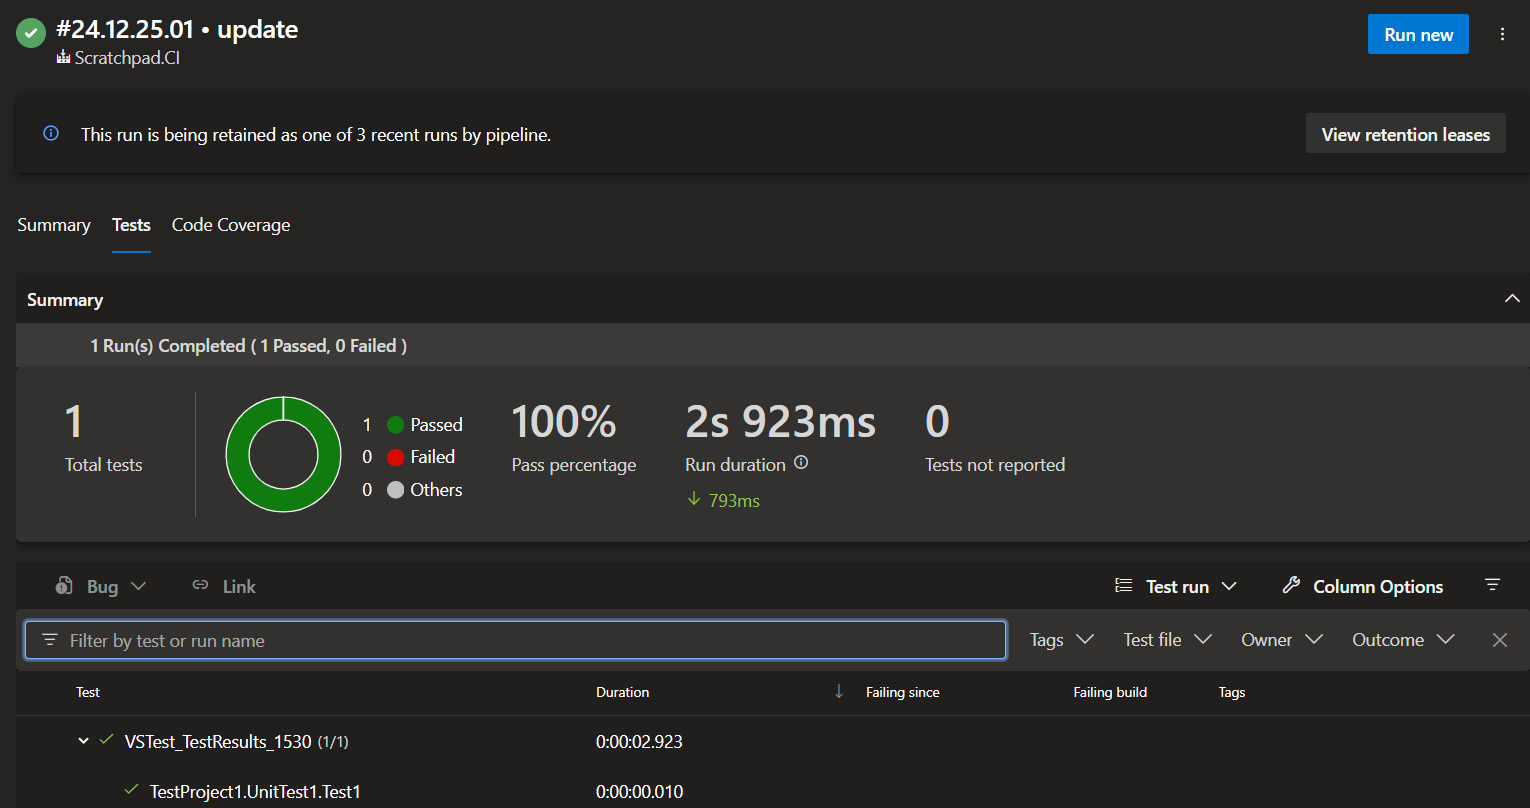
Task: Click the green donut chart
Action: click(x=284, y=455)
